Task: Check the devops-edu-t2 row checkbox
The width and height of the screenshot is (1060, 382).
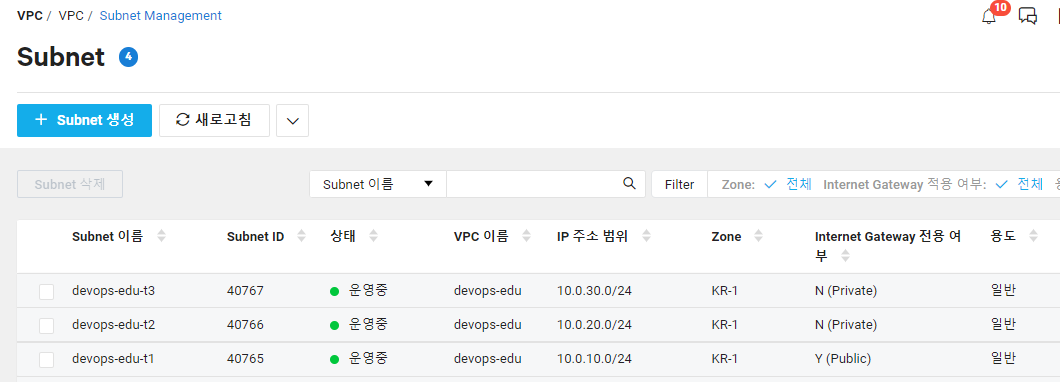Action: coord(47,325)
